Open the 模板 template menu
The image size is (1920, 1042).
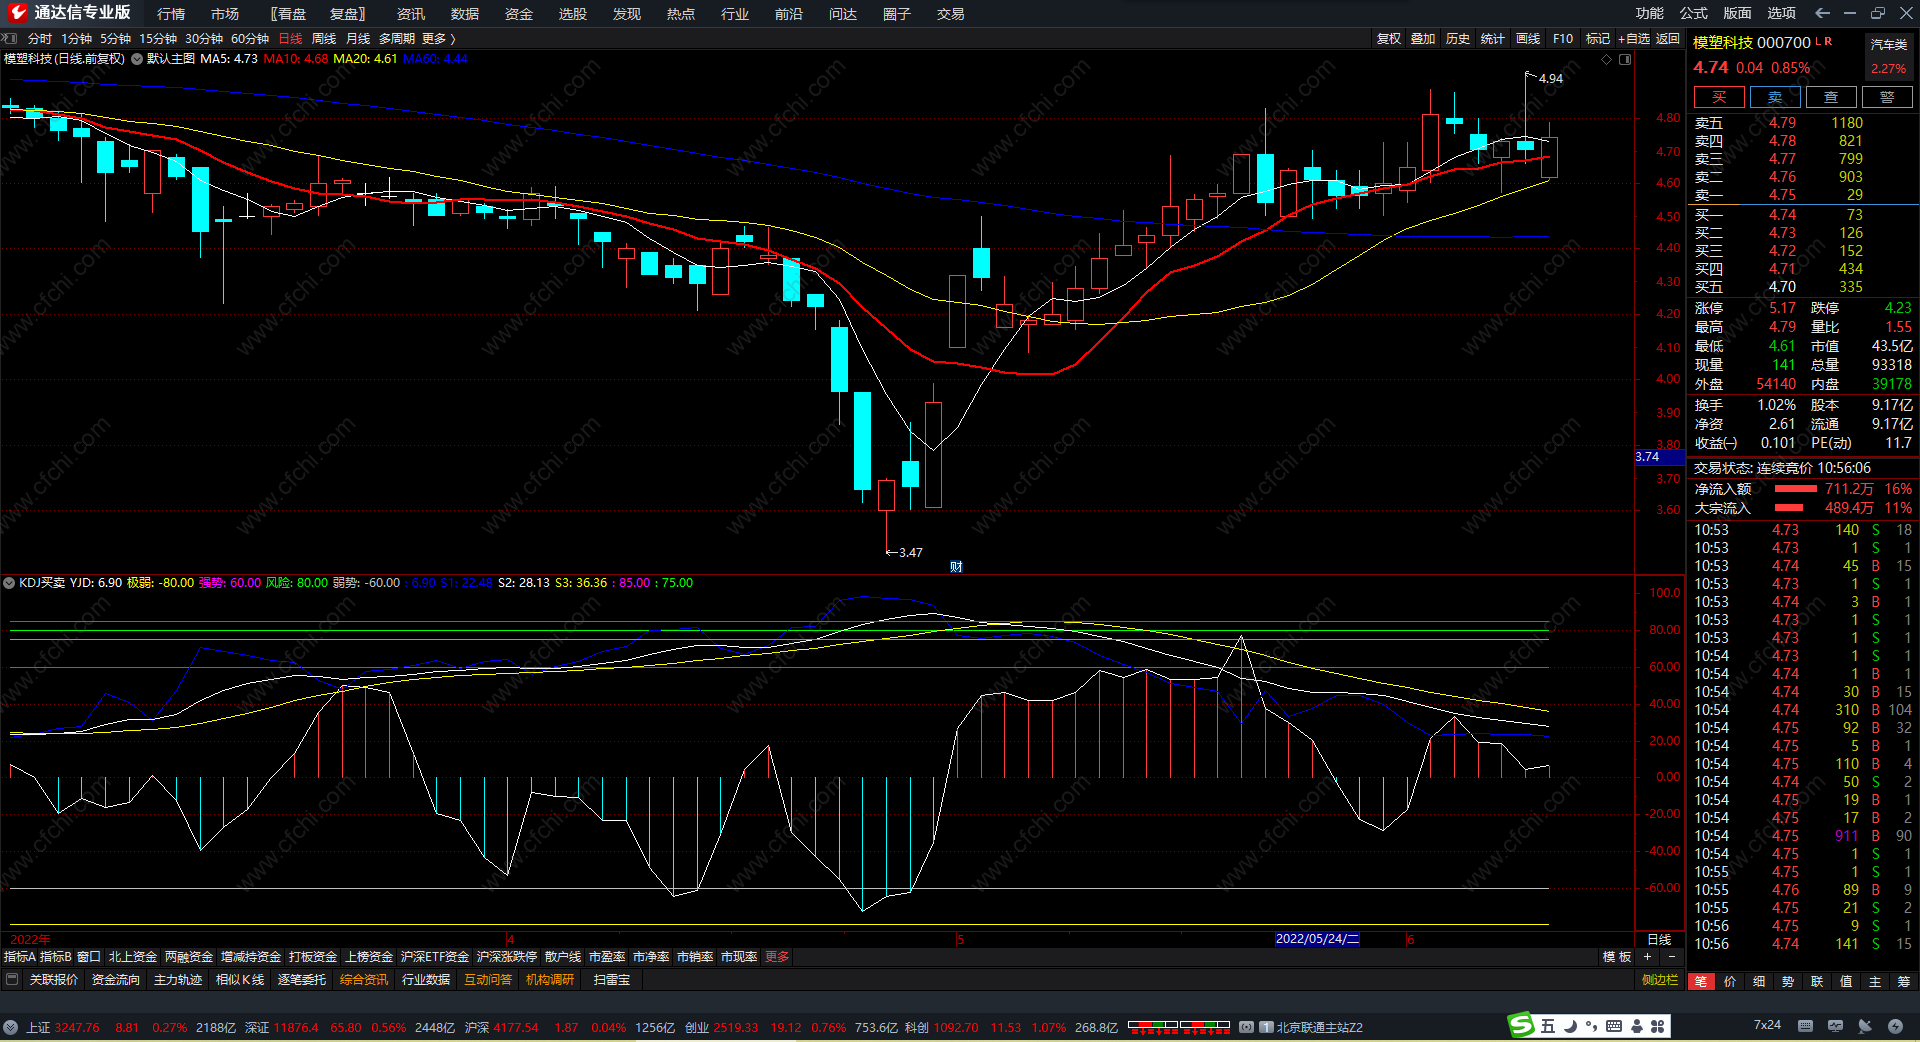(1617, 957)
